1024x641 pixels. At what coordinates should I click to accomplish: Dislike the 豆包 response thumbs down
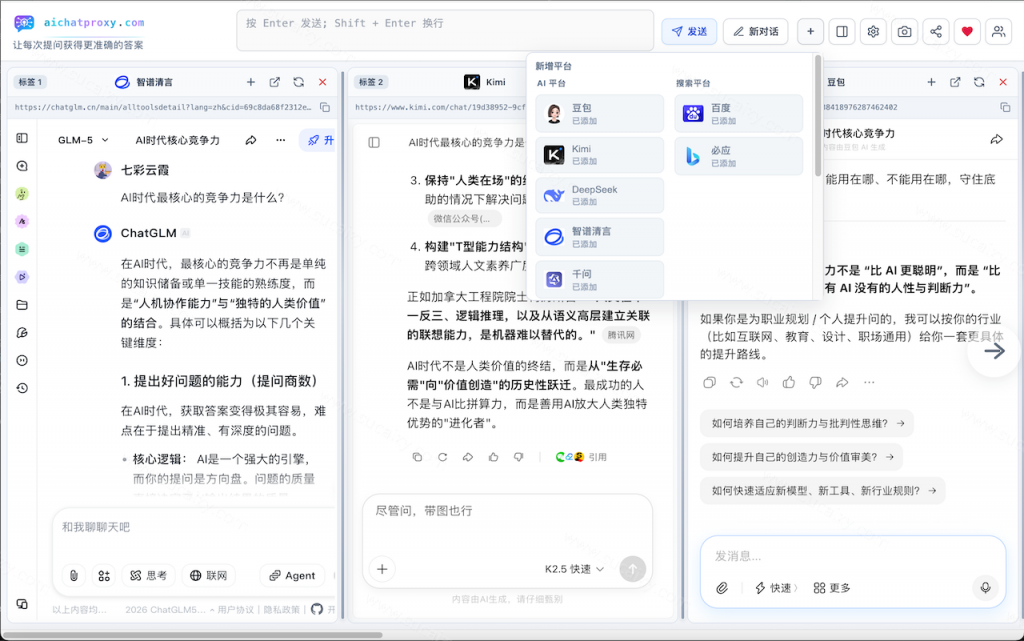tap(815, 383)
